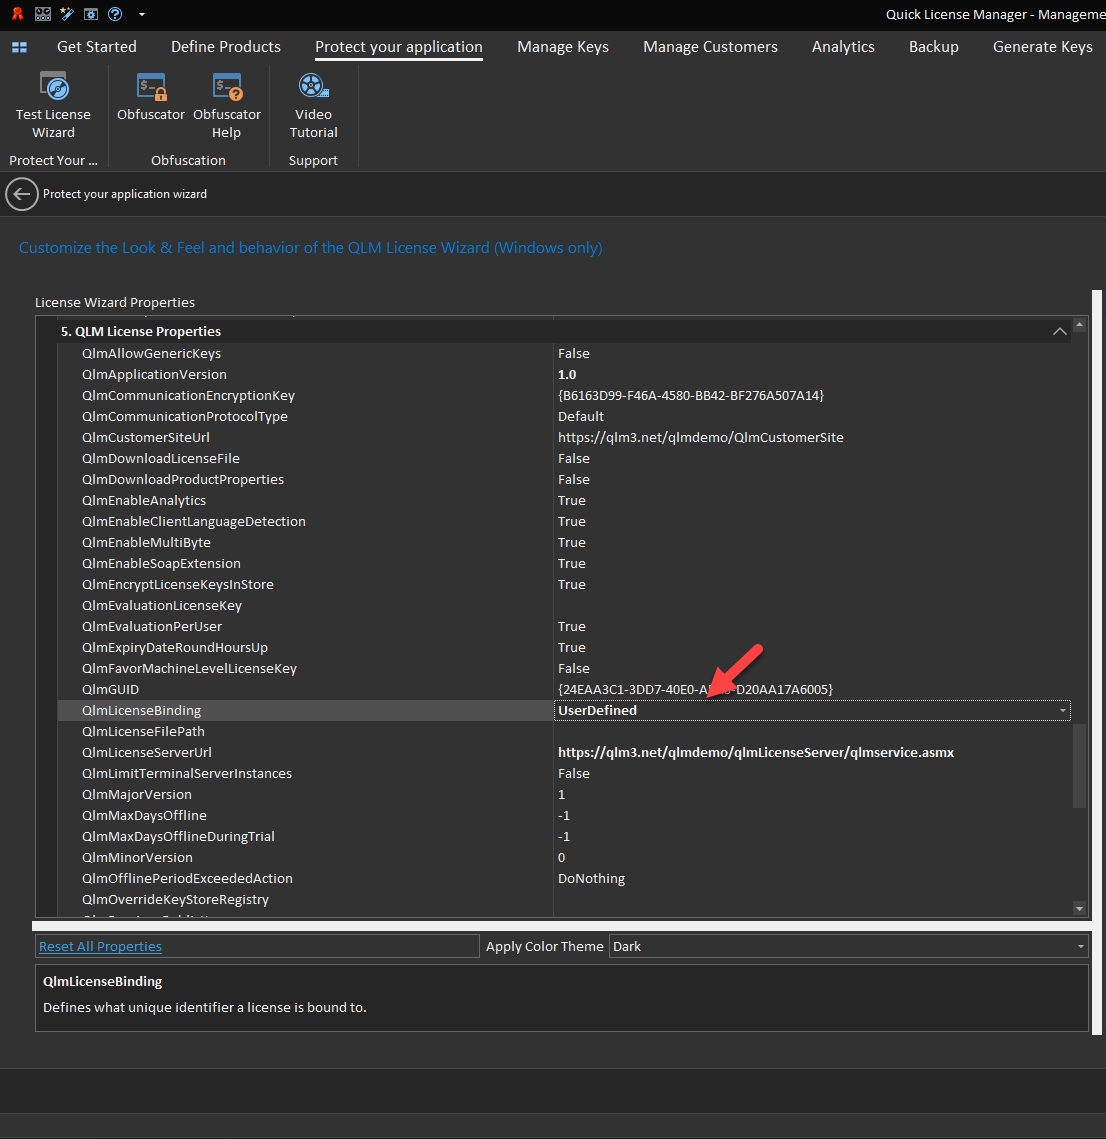1106x1139 pixels.
Task: Select the QlmFavorMachineLevelLicenseKey property name
Action: [190, 669]
